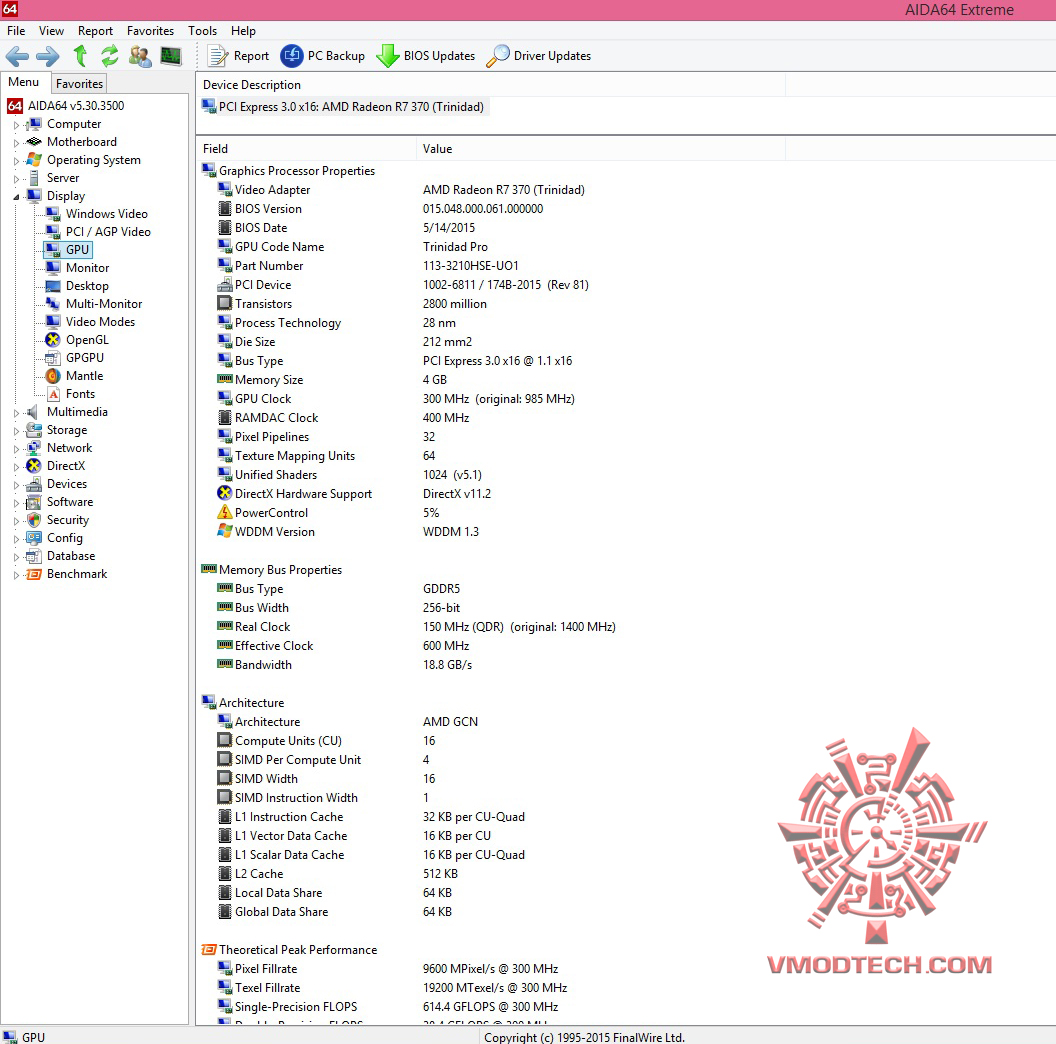Select the Desktop tree item
Viewport: 1056px width, 1044px height.
pos(87,286)
